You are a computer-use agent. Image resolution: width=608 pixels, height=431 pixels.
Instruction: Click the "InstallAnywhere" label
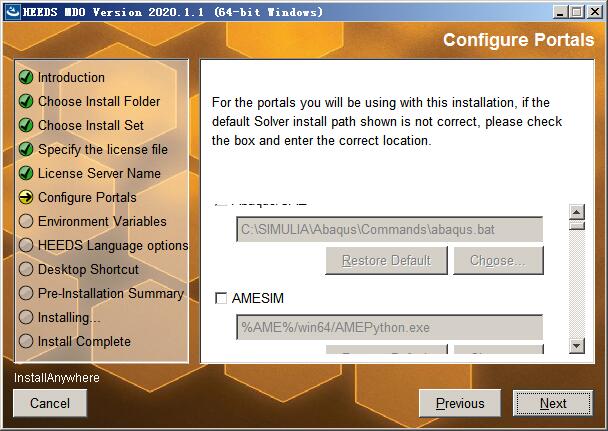tap(57, 378)
